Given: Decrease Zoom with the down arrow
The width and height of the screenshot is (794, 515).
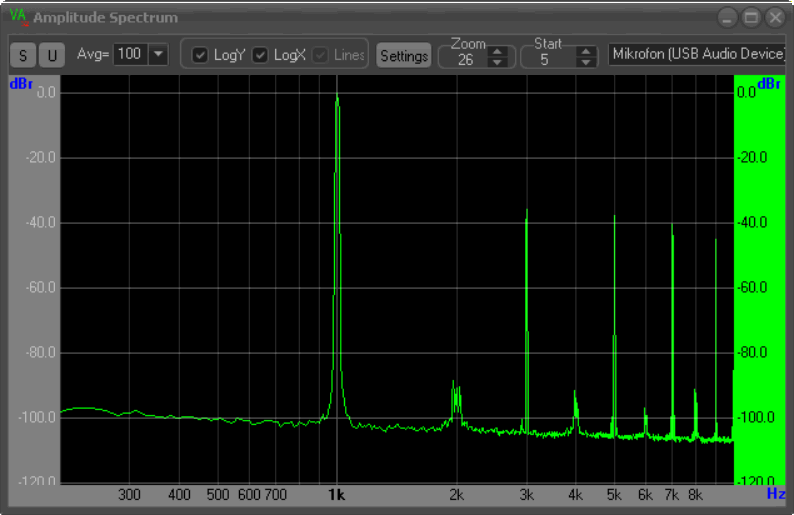Looking at the screenshot, I should coord(497,62).
